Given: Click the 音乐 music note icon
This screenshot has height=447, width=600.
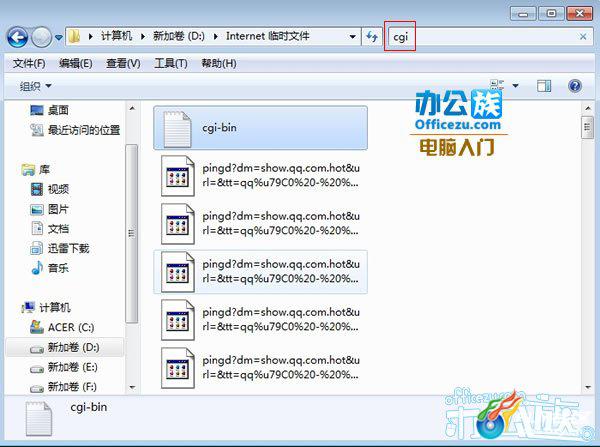Looking at the screenshot, I should pyautogui.click(x=37, y=268).
